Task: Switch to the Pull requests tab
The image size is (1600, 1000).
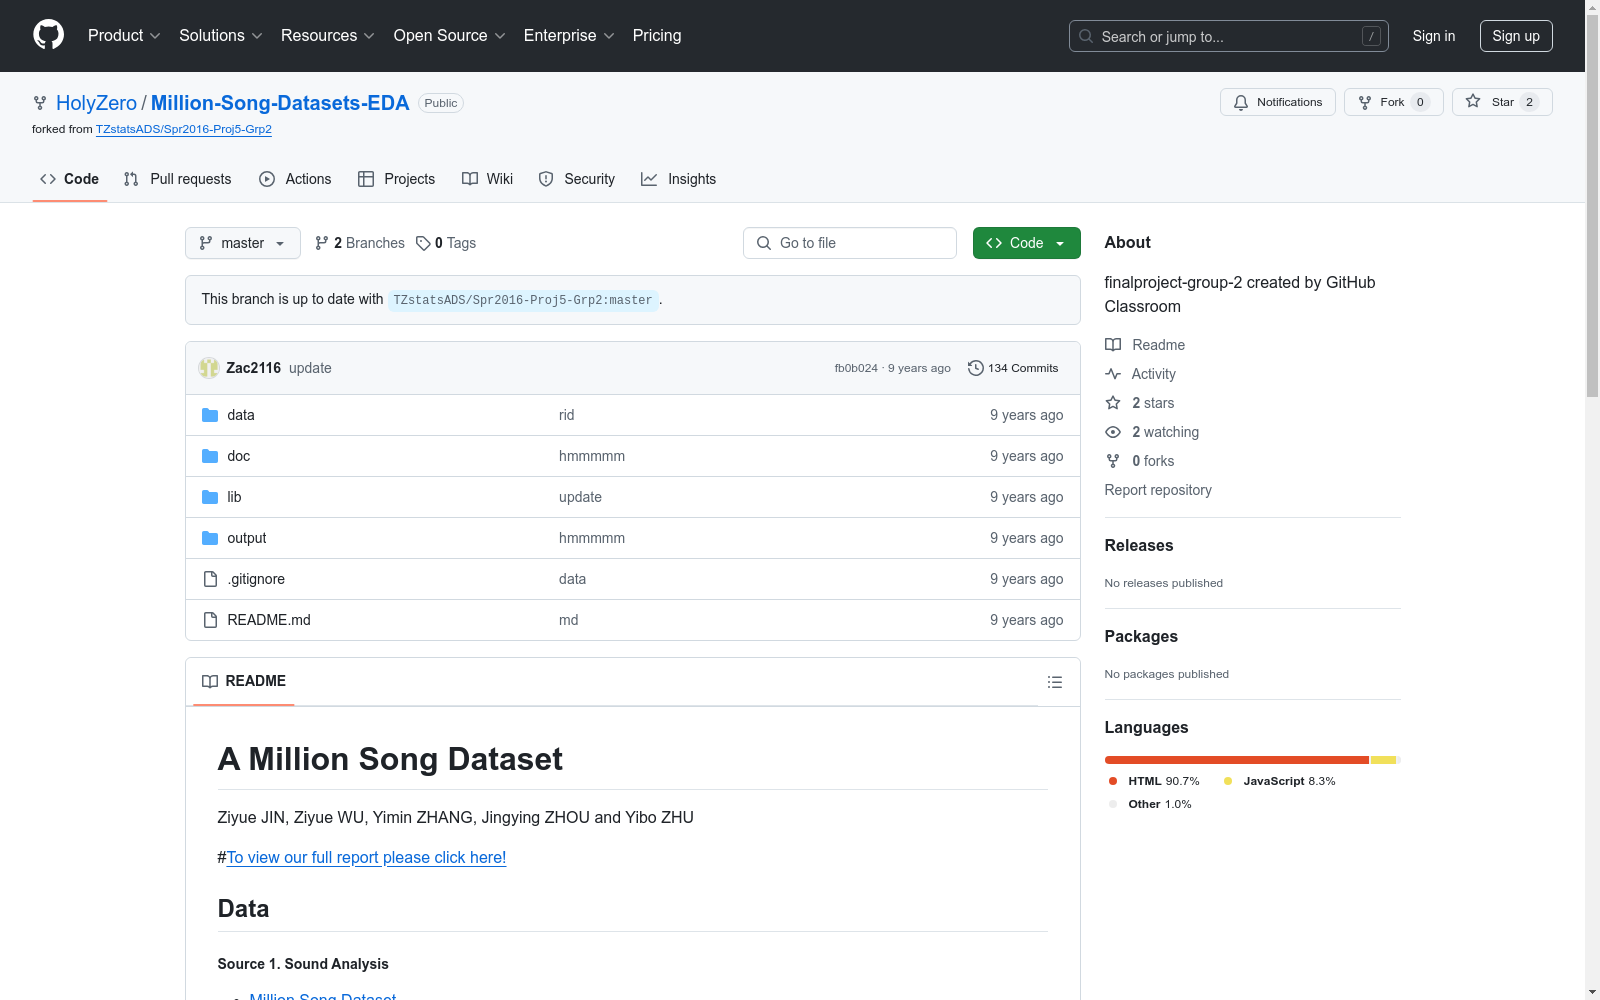Action: click(x=178, y=179)
